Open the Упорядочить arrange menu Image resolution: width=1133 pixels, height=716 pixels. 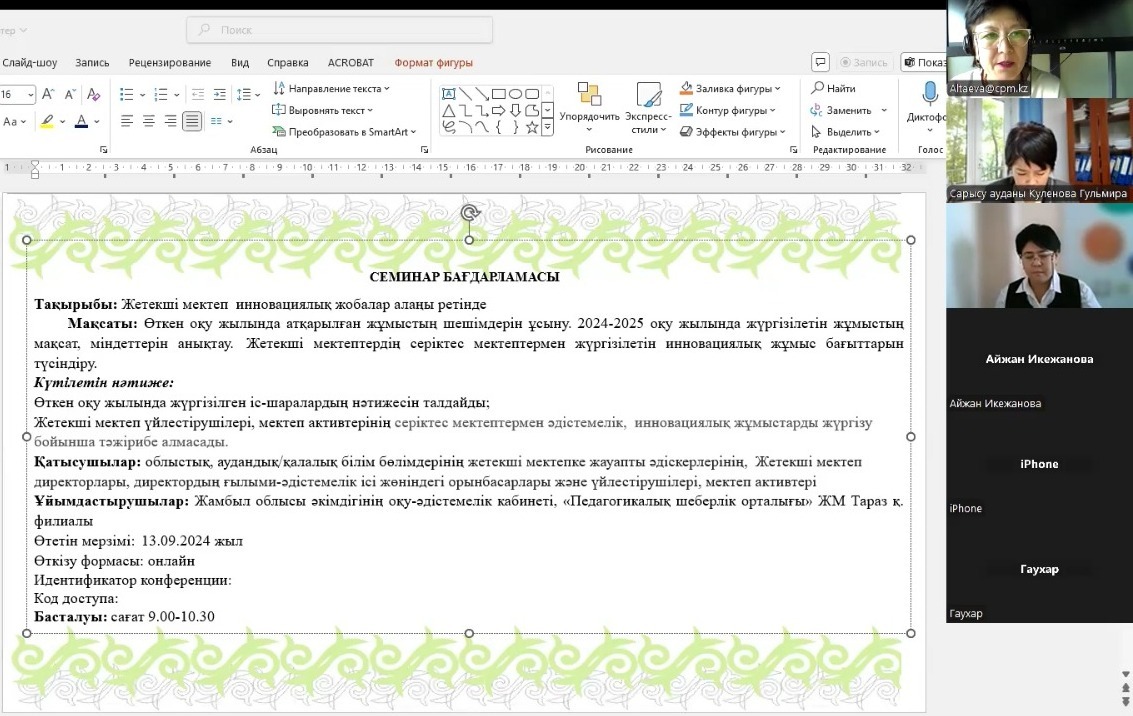pyautogui.click(x=589, y=108)
